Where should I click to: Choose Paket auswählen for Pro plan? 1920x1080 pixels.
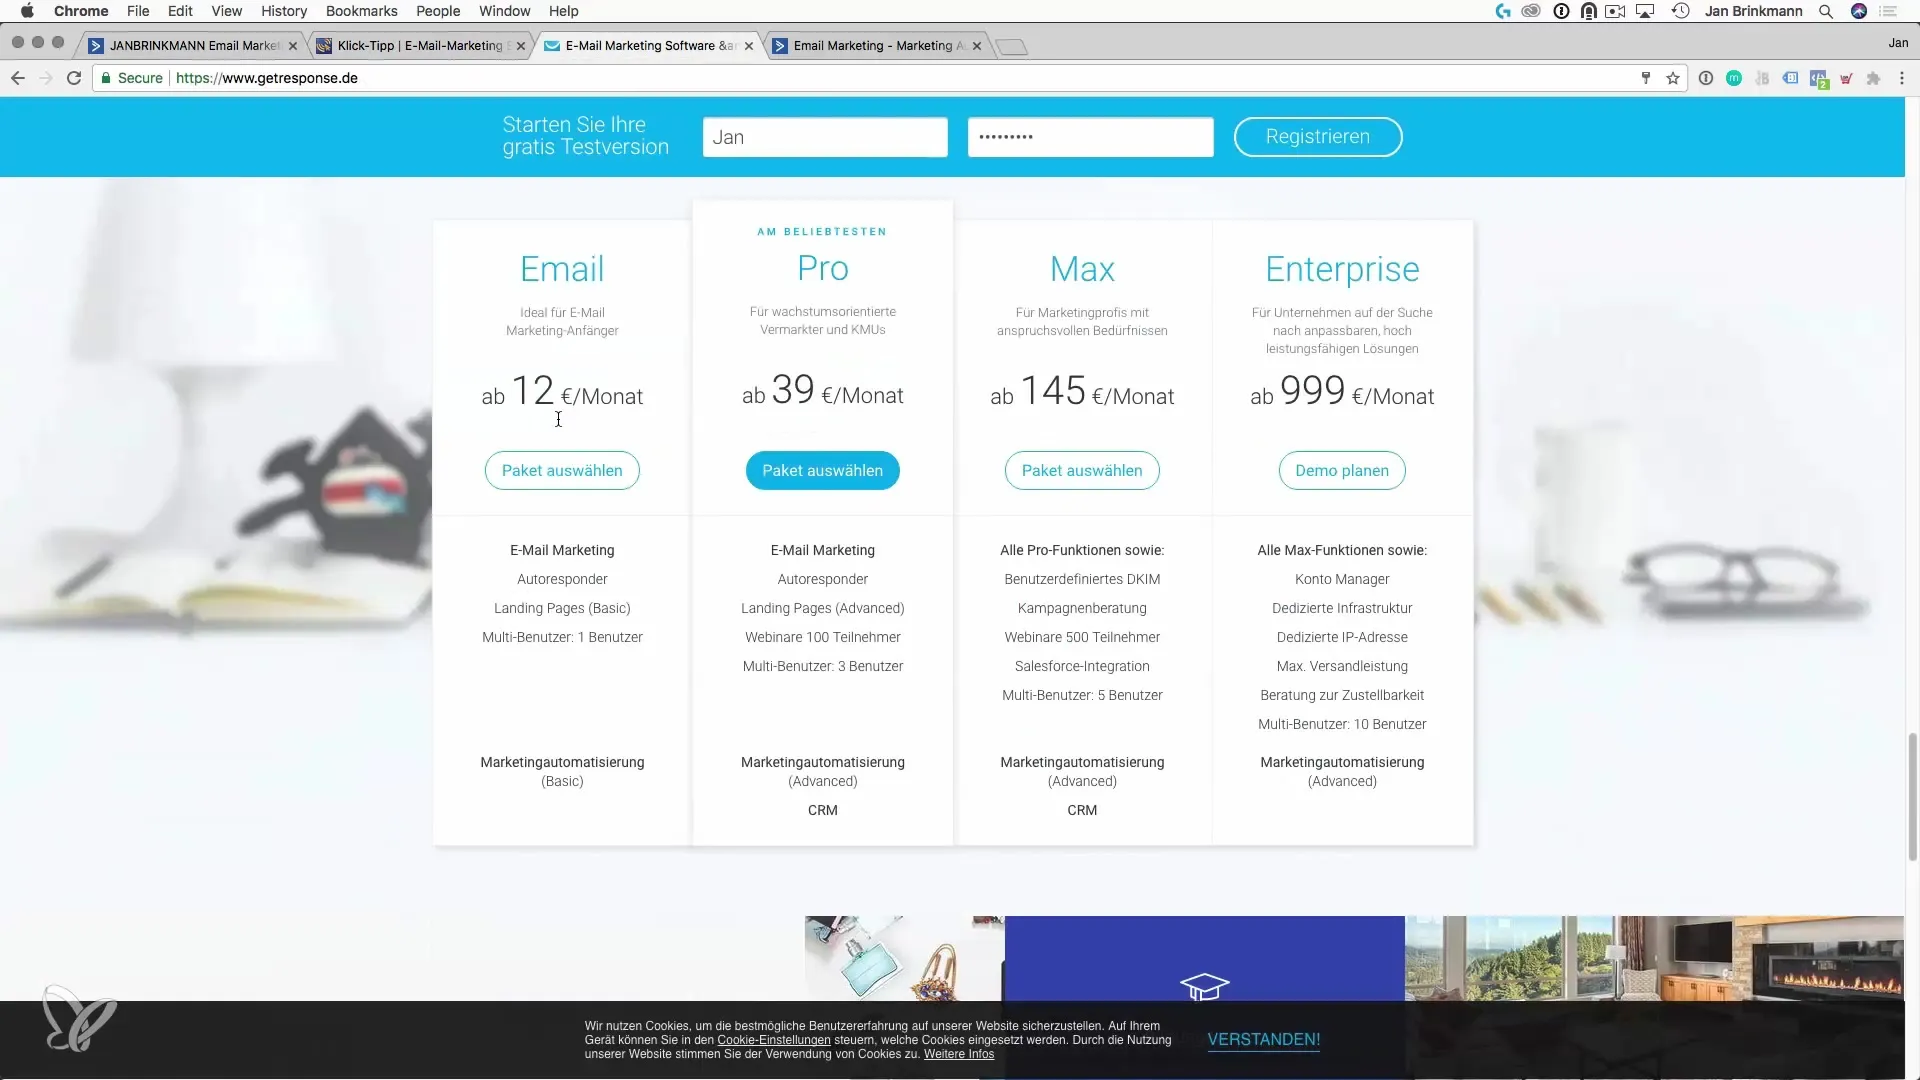[x=823, y=471]
